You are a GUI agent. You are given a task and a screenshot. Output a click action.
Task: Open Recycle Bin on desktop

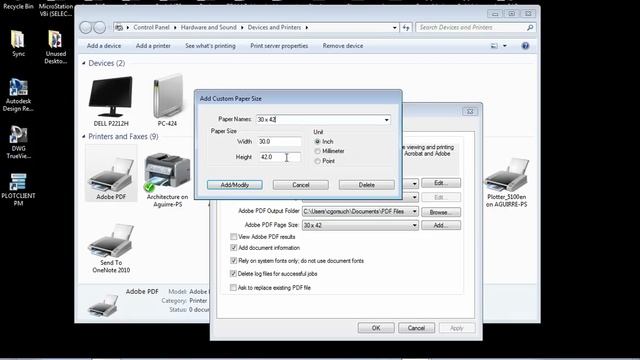(x=18, y=6)
